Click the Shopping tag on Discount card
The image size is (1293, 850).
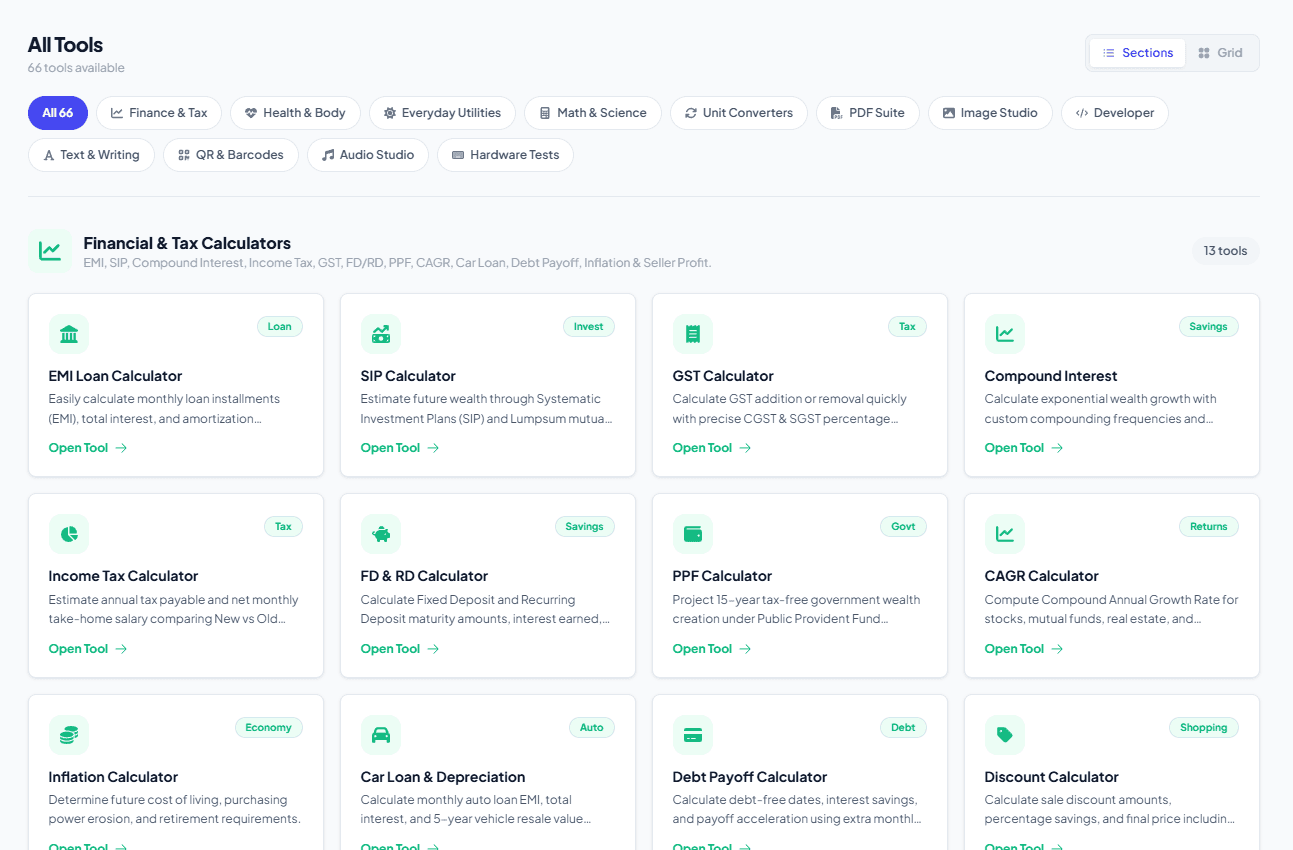[x=1204, y=727]
